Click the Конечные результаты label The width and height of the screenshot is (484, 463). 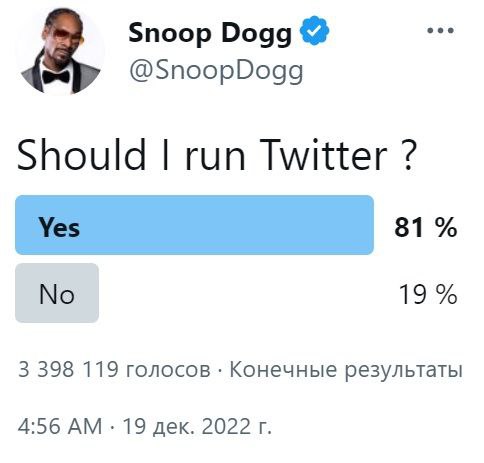click(346, 370)
